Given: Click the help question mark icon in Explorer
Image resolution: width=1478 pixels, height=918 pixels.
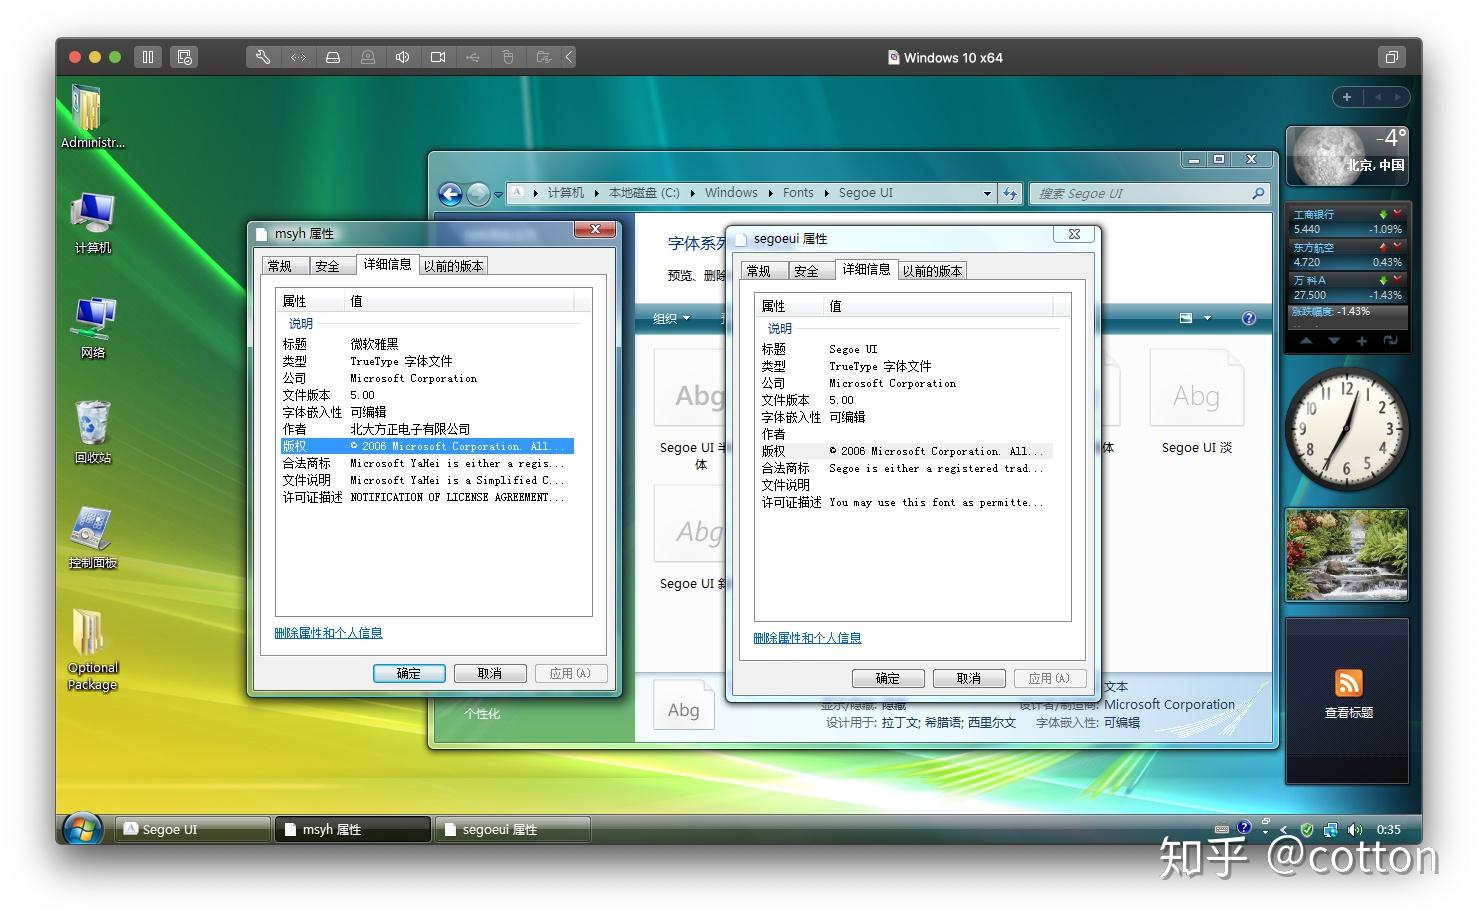Looking at the screenshot, I should [1248, 318].
